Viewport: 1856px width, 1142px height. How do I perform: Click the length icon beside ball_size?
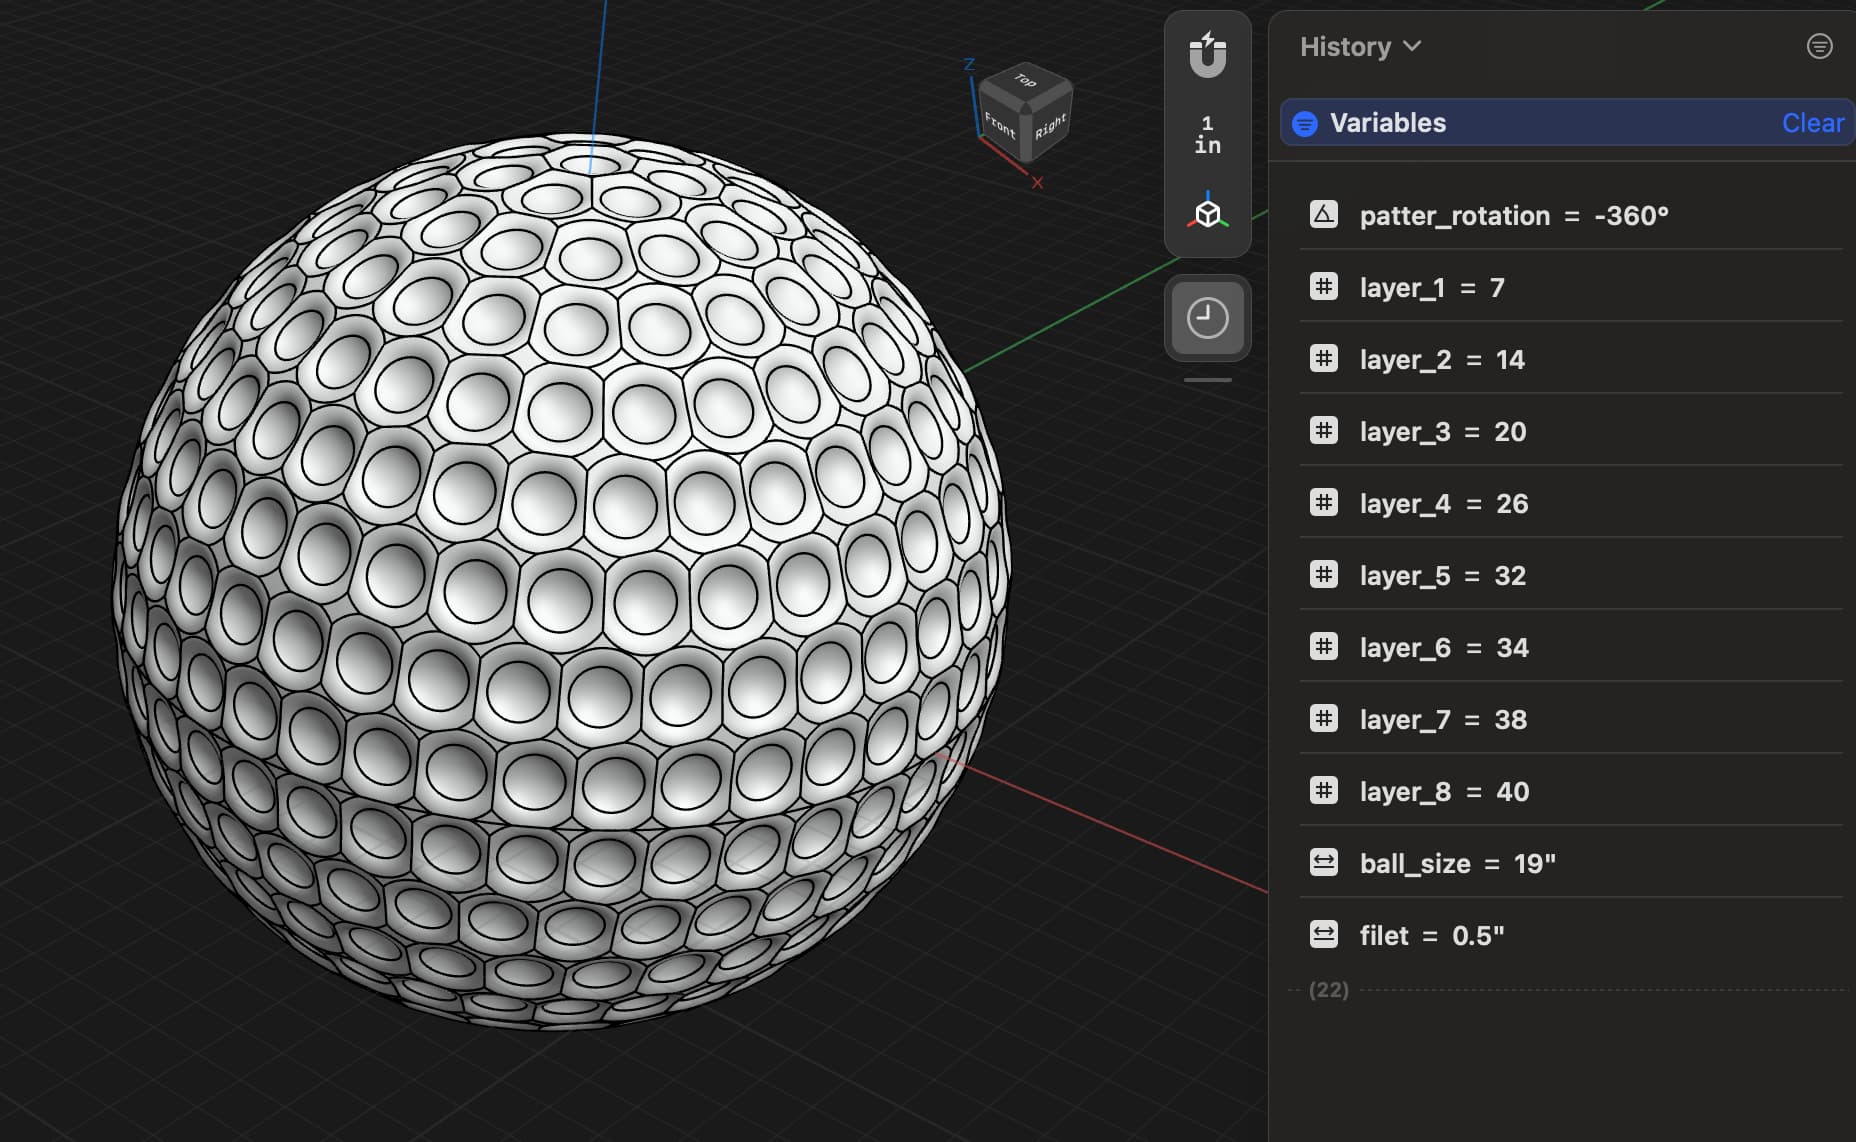[x=1324, y=862]
